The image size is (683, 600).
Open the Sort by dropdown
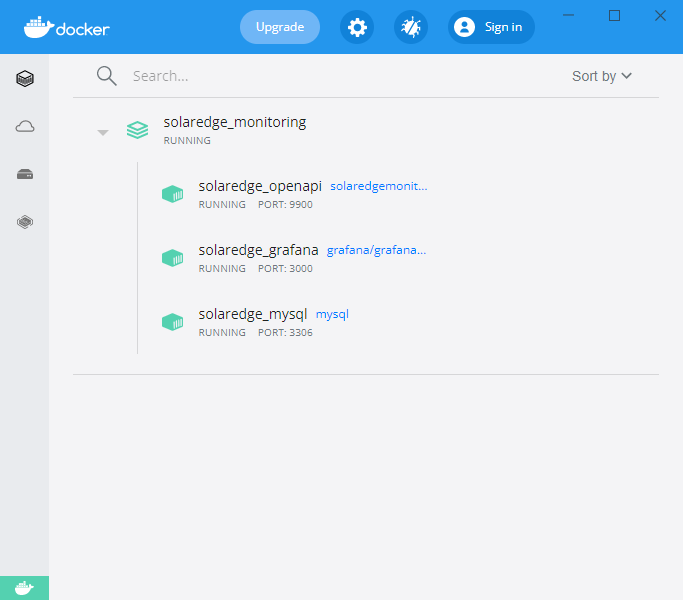602,76
